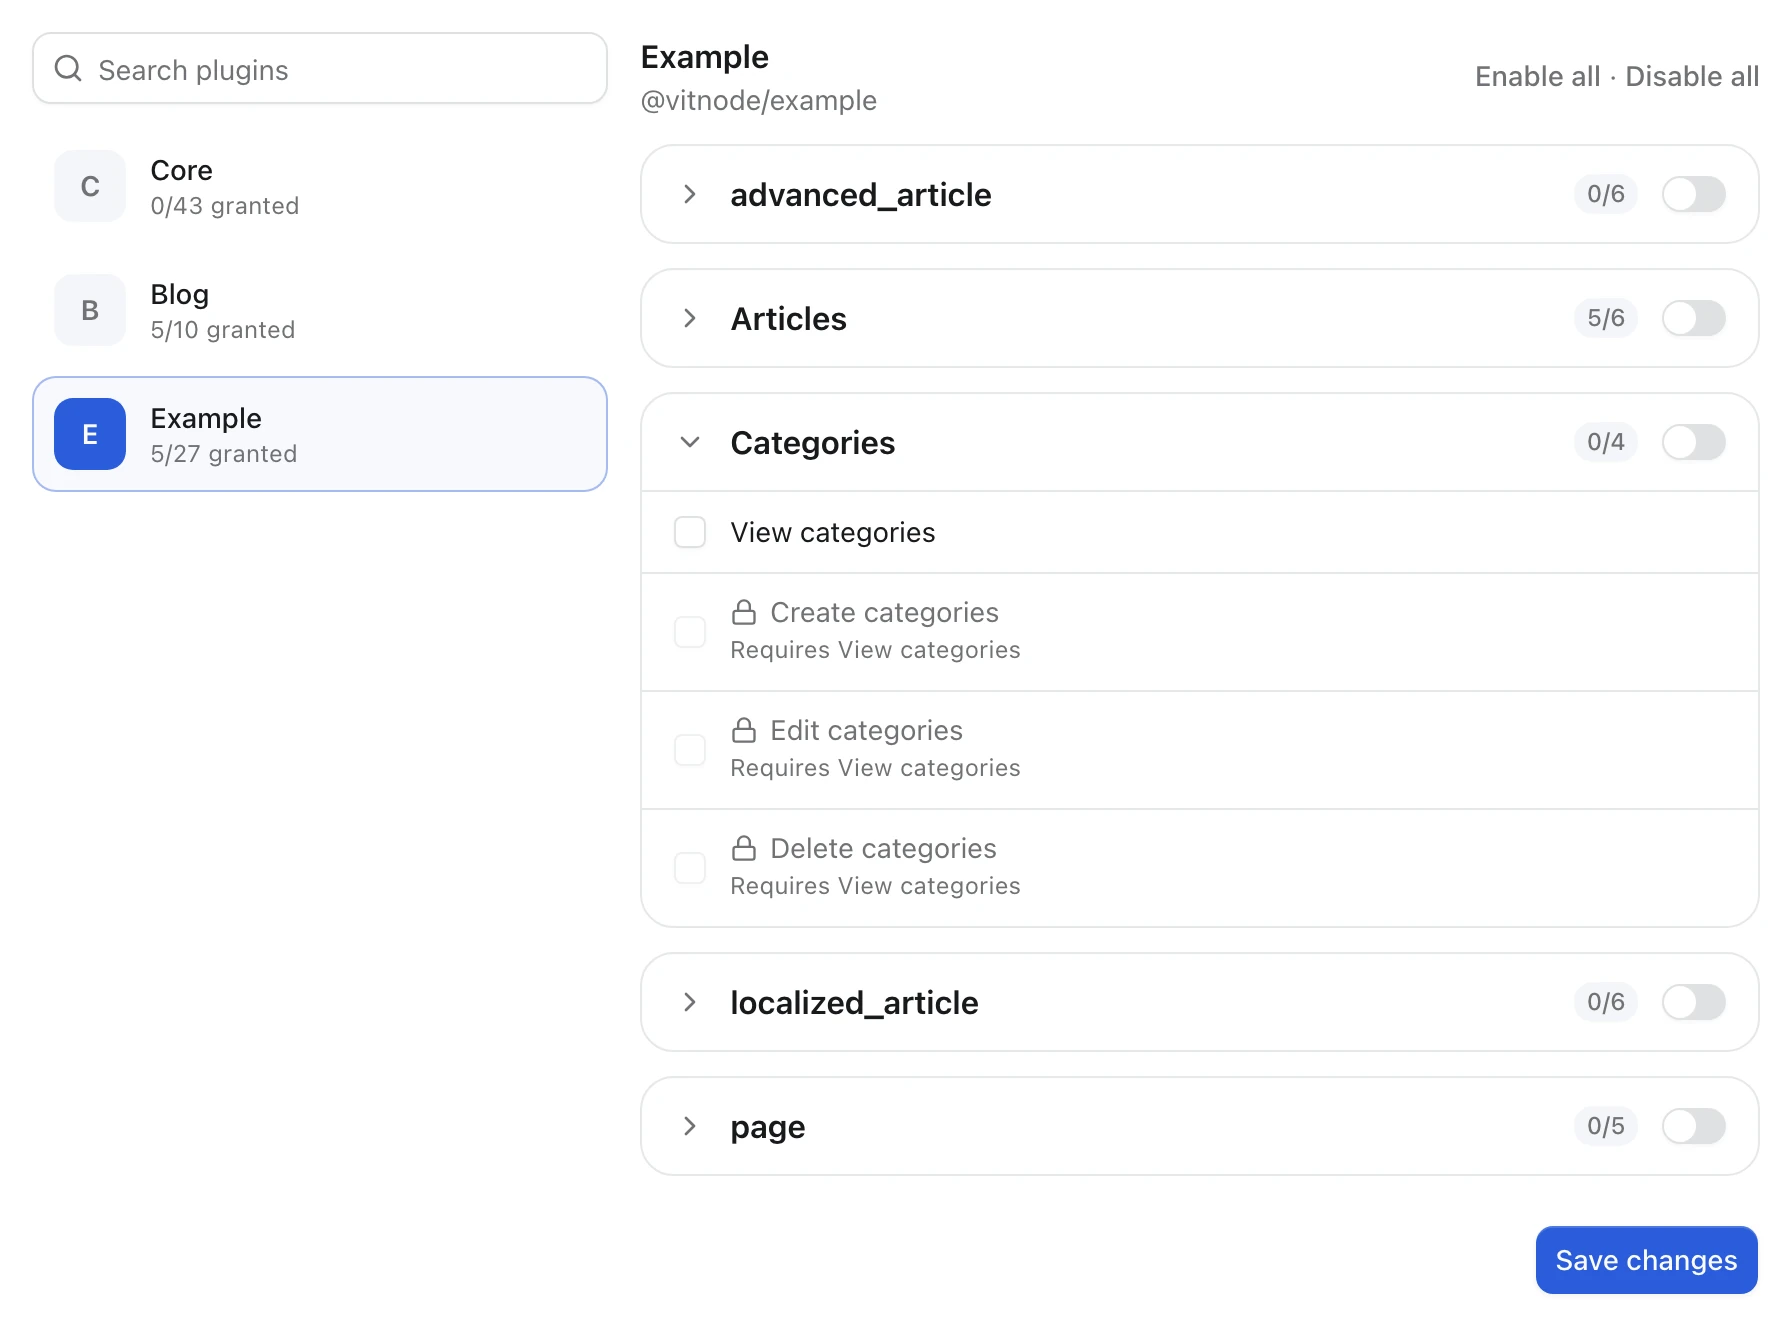Click the advanced_article 0/6 count badge
The image size is (1792, 1328).
pyautogui.click(x=1606, y=194)
